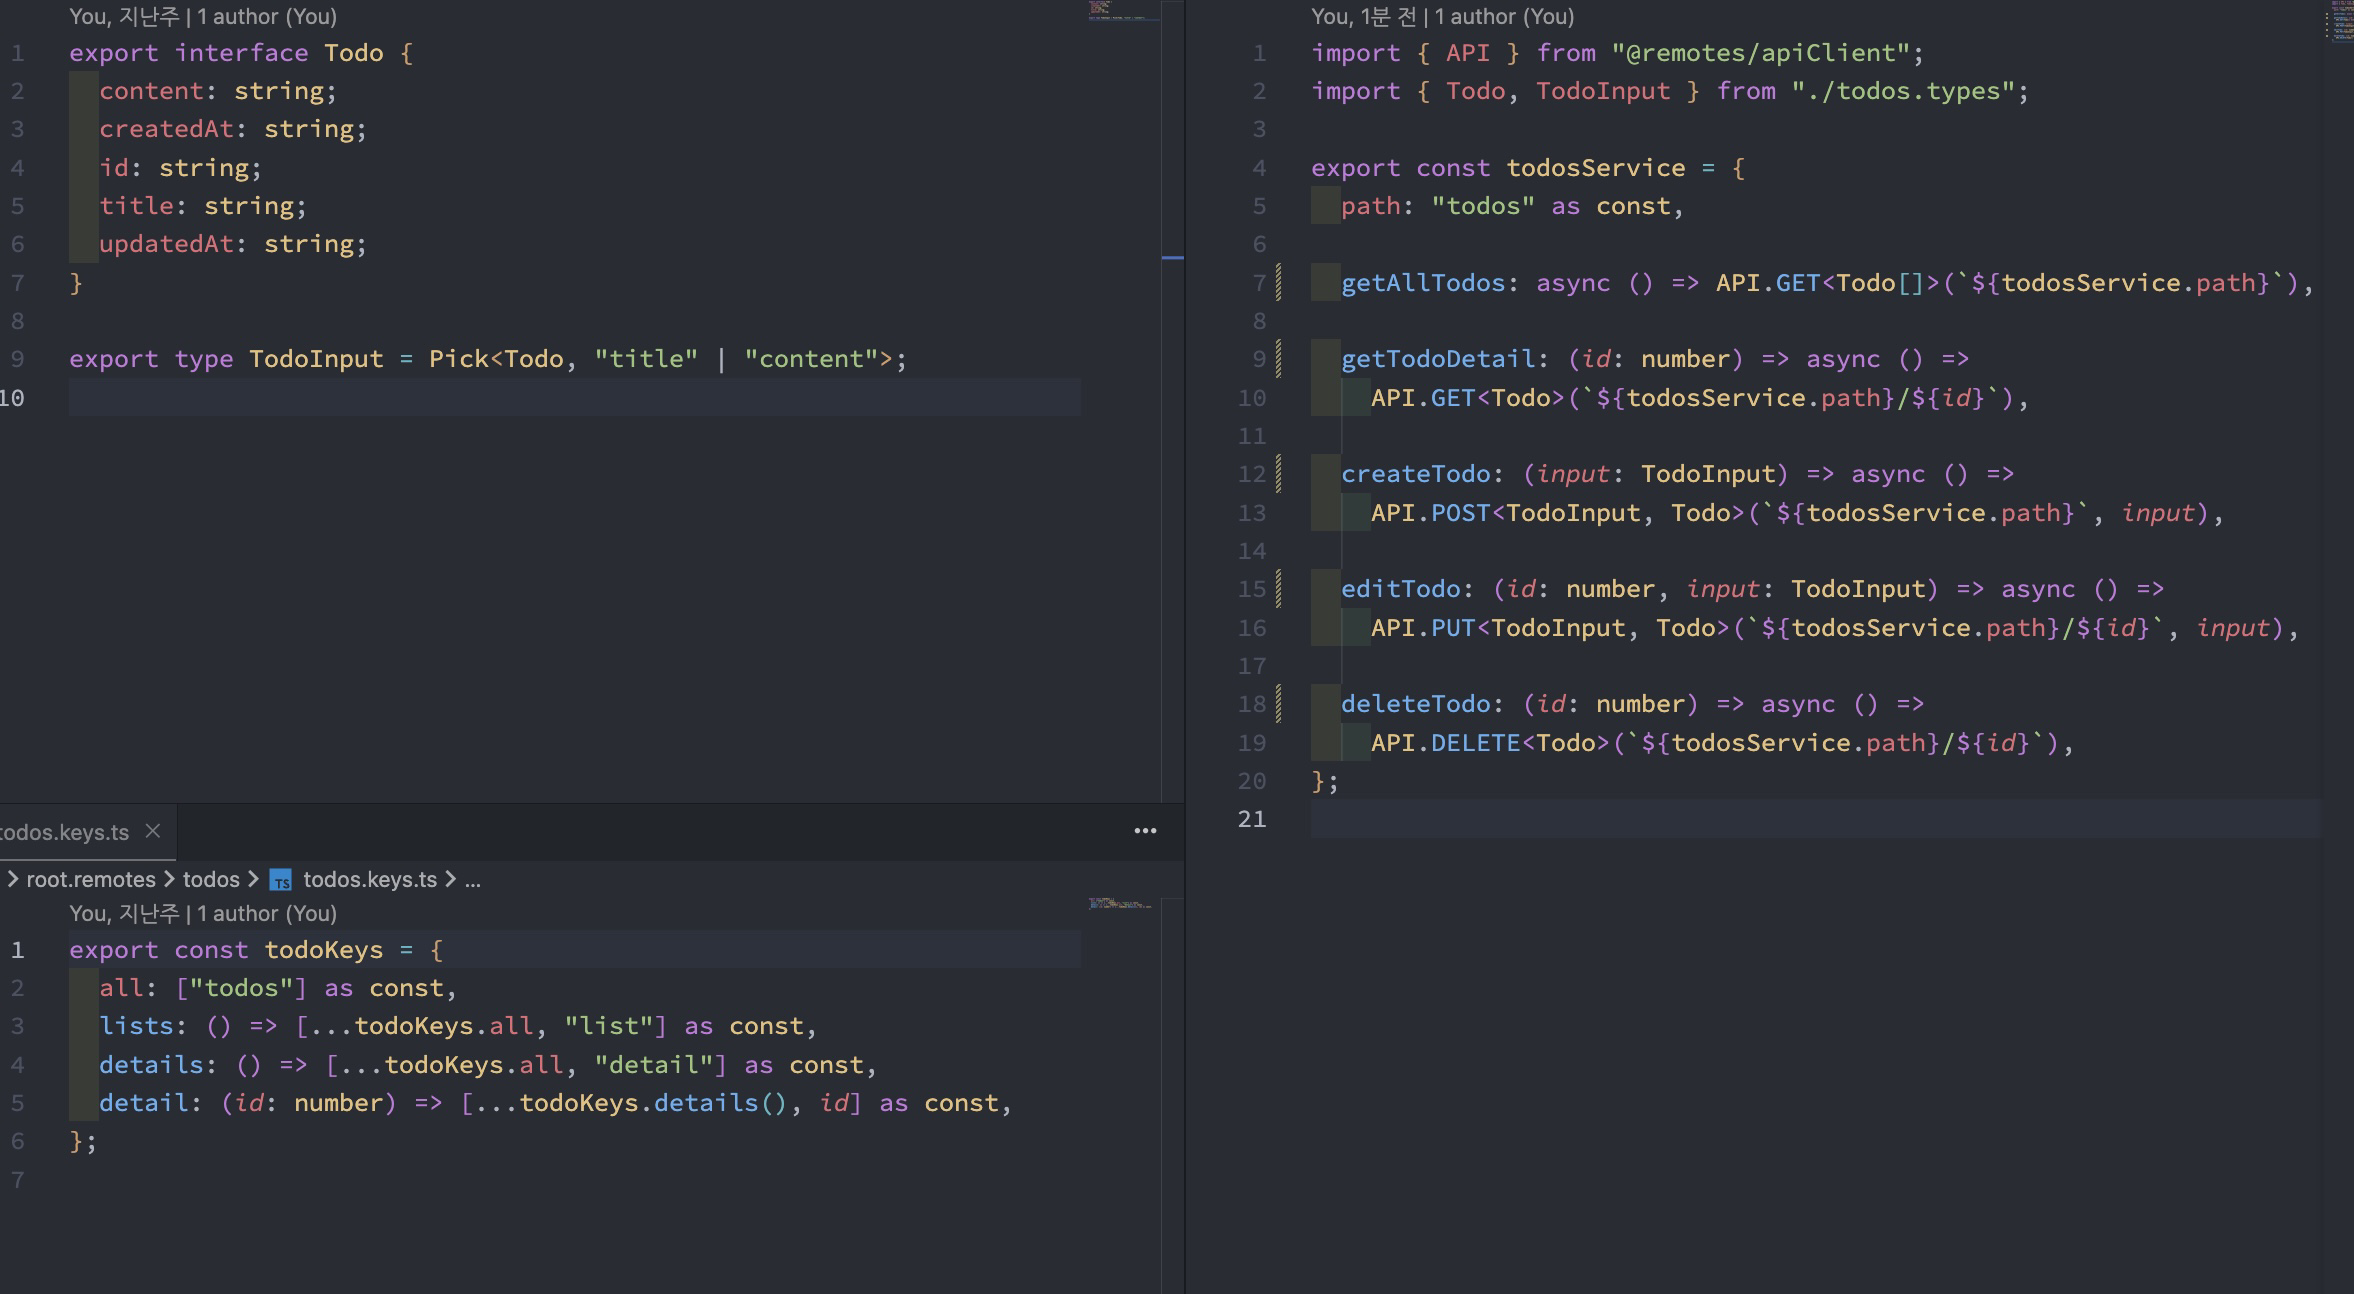Click git change marker beside getTodoDetail line
Screen dimensions: 2354x1294
coord(1279,359)
